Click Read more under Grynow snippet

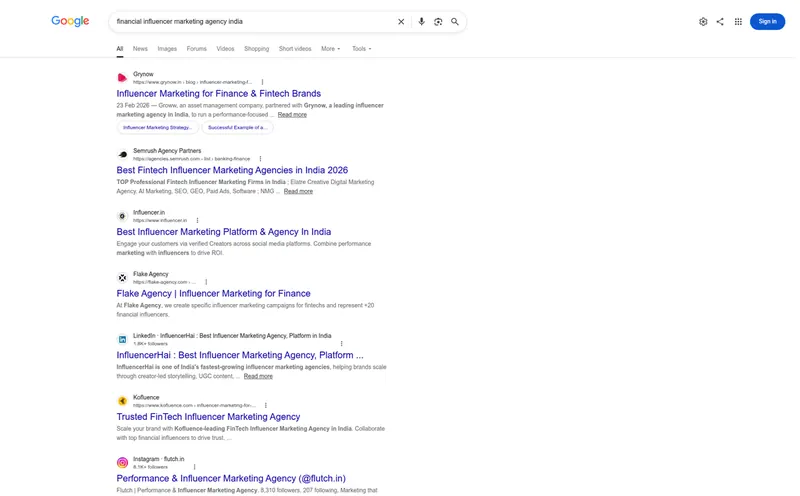(x=292, y=115)
